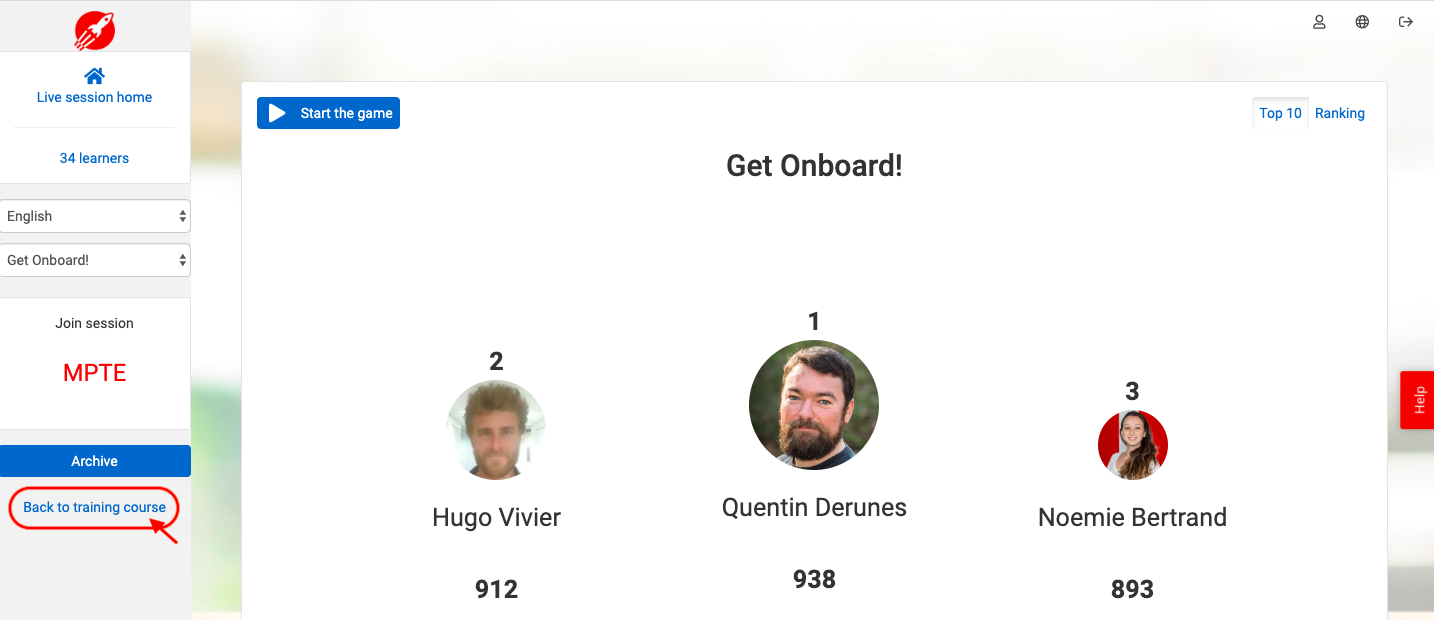Switch to the Top 10 tab

coord(1280,113)
